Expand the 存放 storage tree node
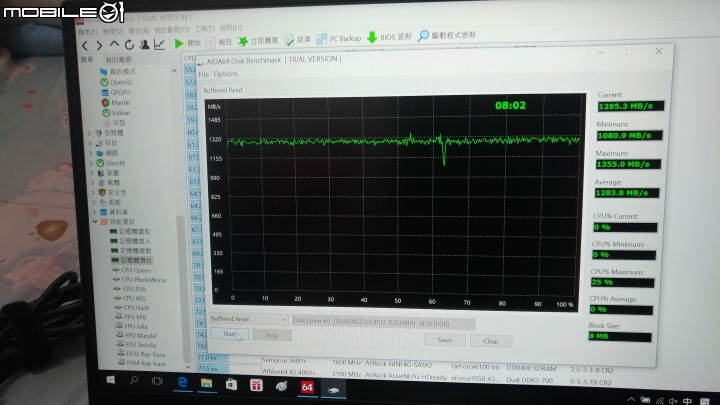The image size is (720, 405). coord(90,143)
